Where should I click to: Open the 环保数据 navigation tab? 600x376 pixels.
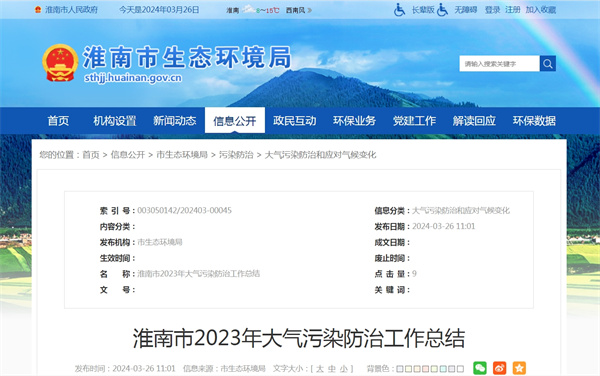[x=534, y=121]
